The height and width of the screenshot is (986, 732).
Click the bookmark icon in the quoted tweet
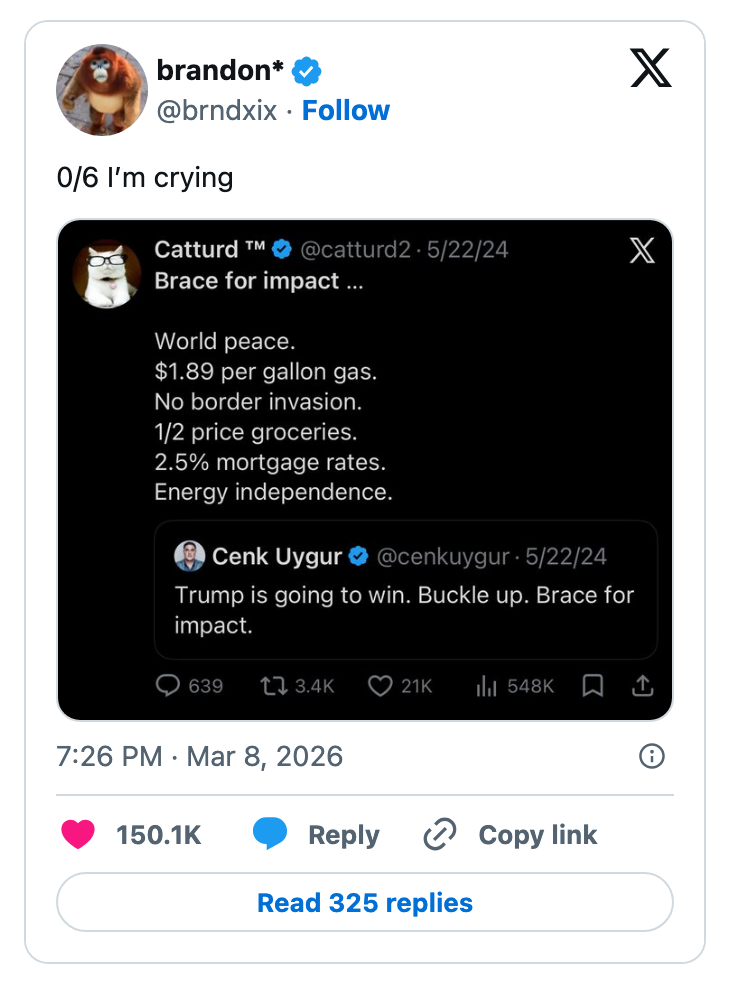(x=593, y=686)
